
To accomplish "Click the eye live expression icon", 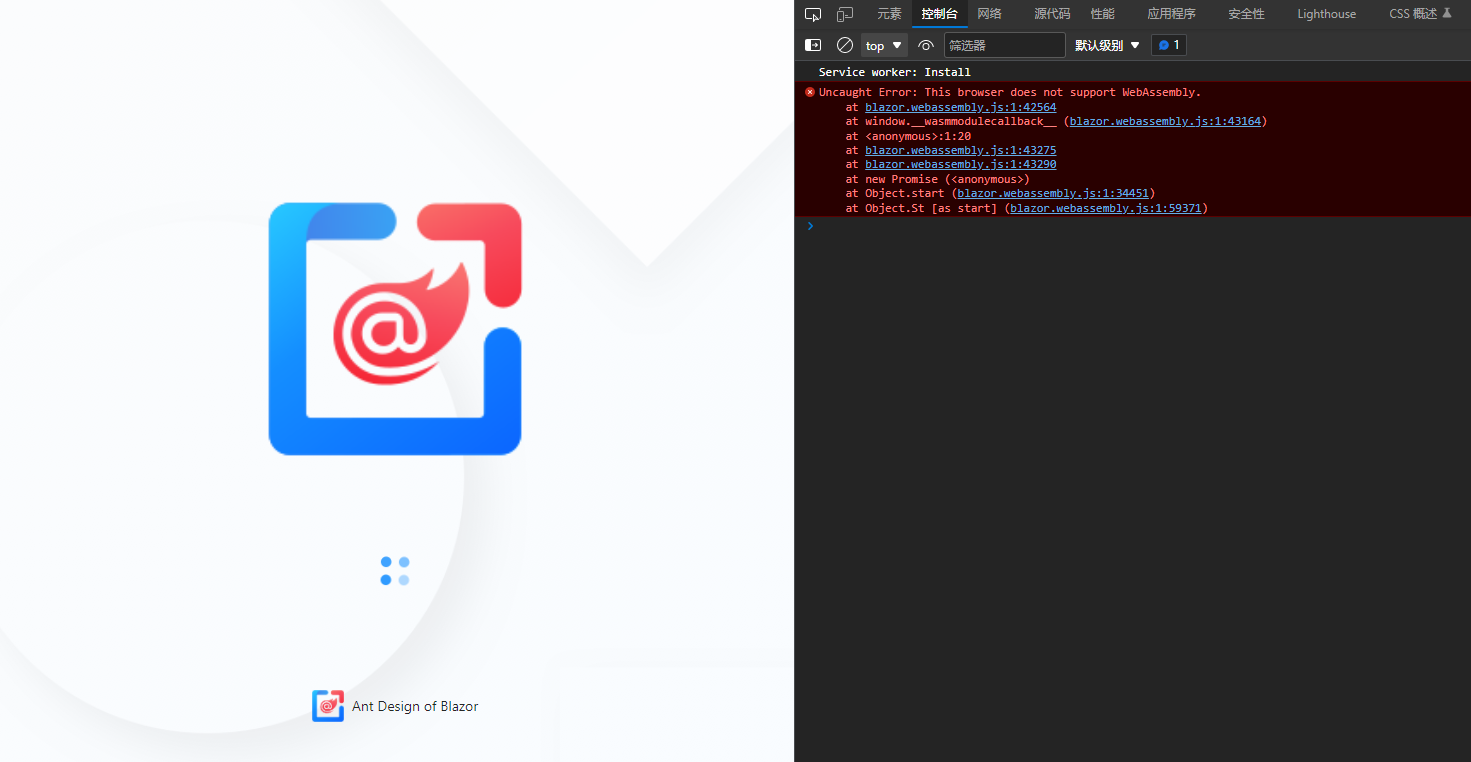I will [x=926, y=45].
